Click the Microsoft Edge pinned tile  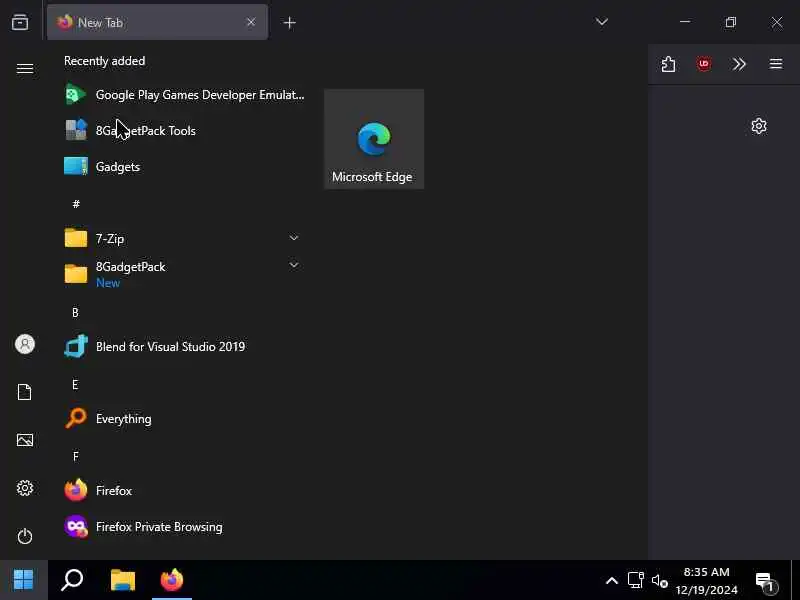pyautogui.click(x=374, y=139)
